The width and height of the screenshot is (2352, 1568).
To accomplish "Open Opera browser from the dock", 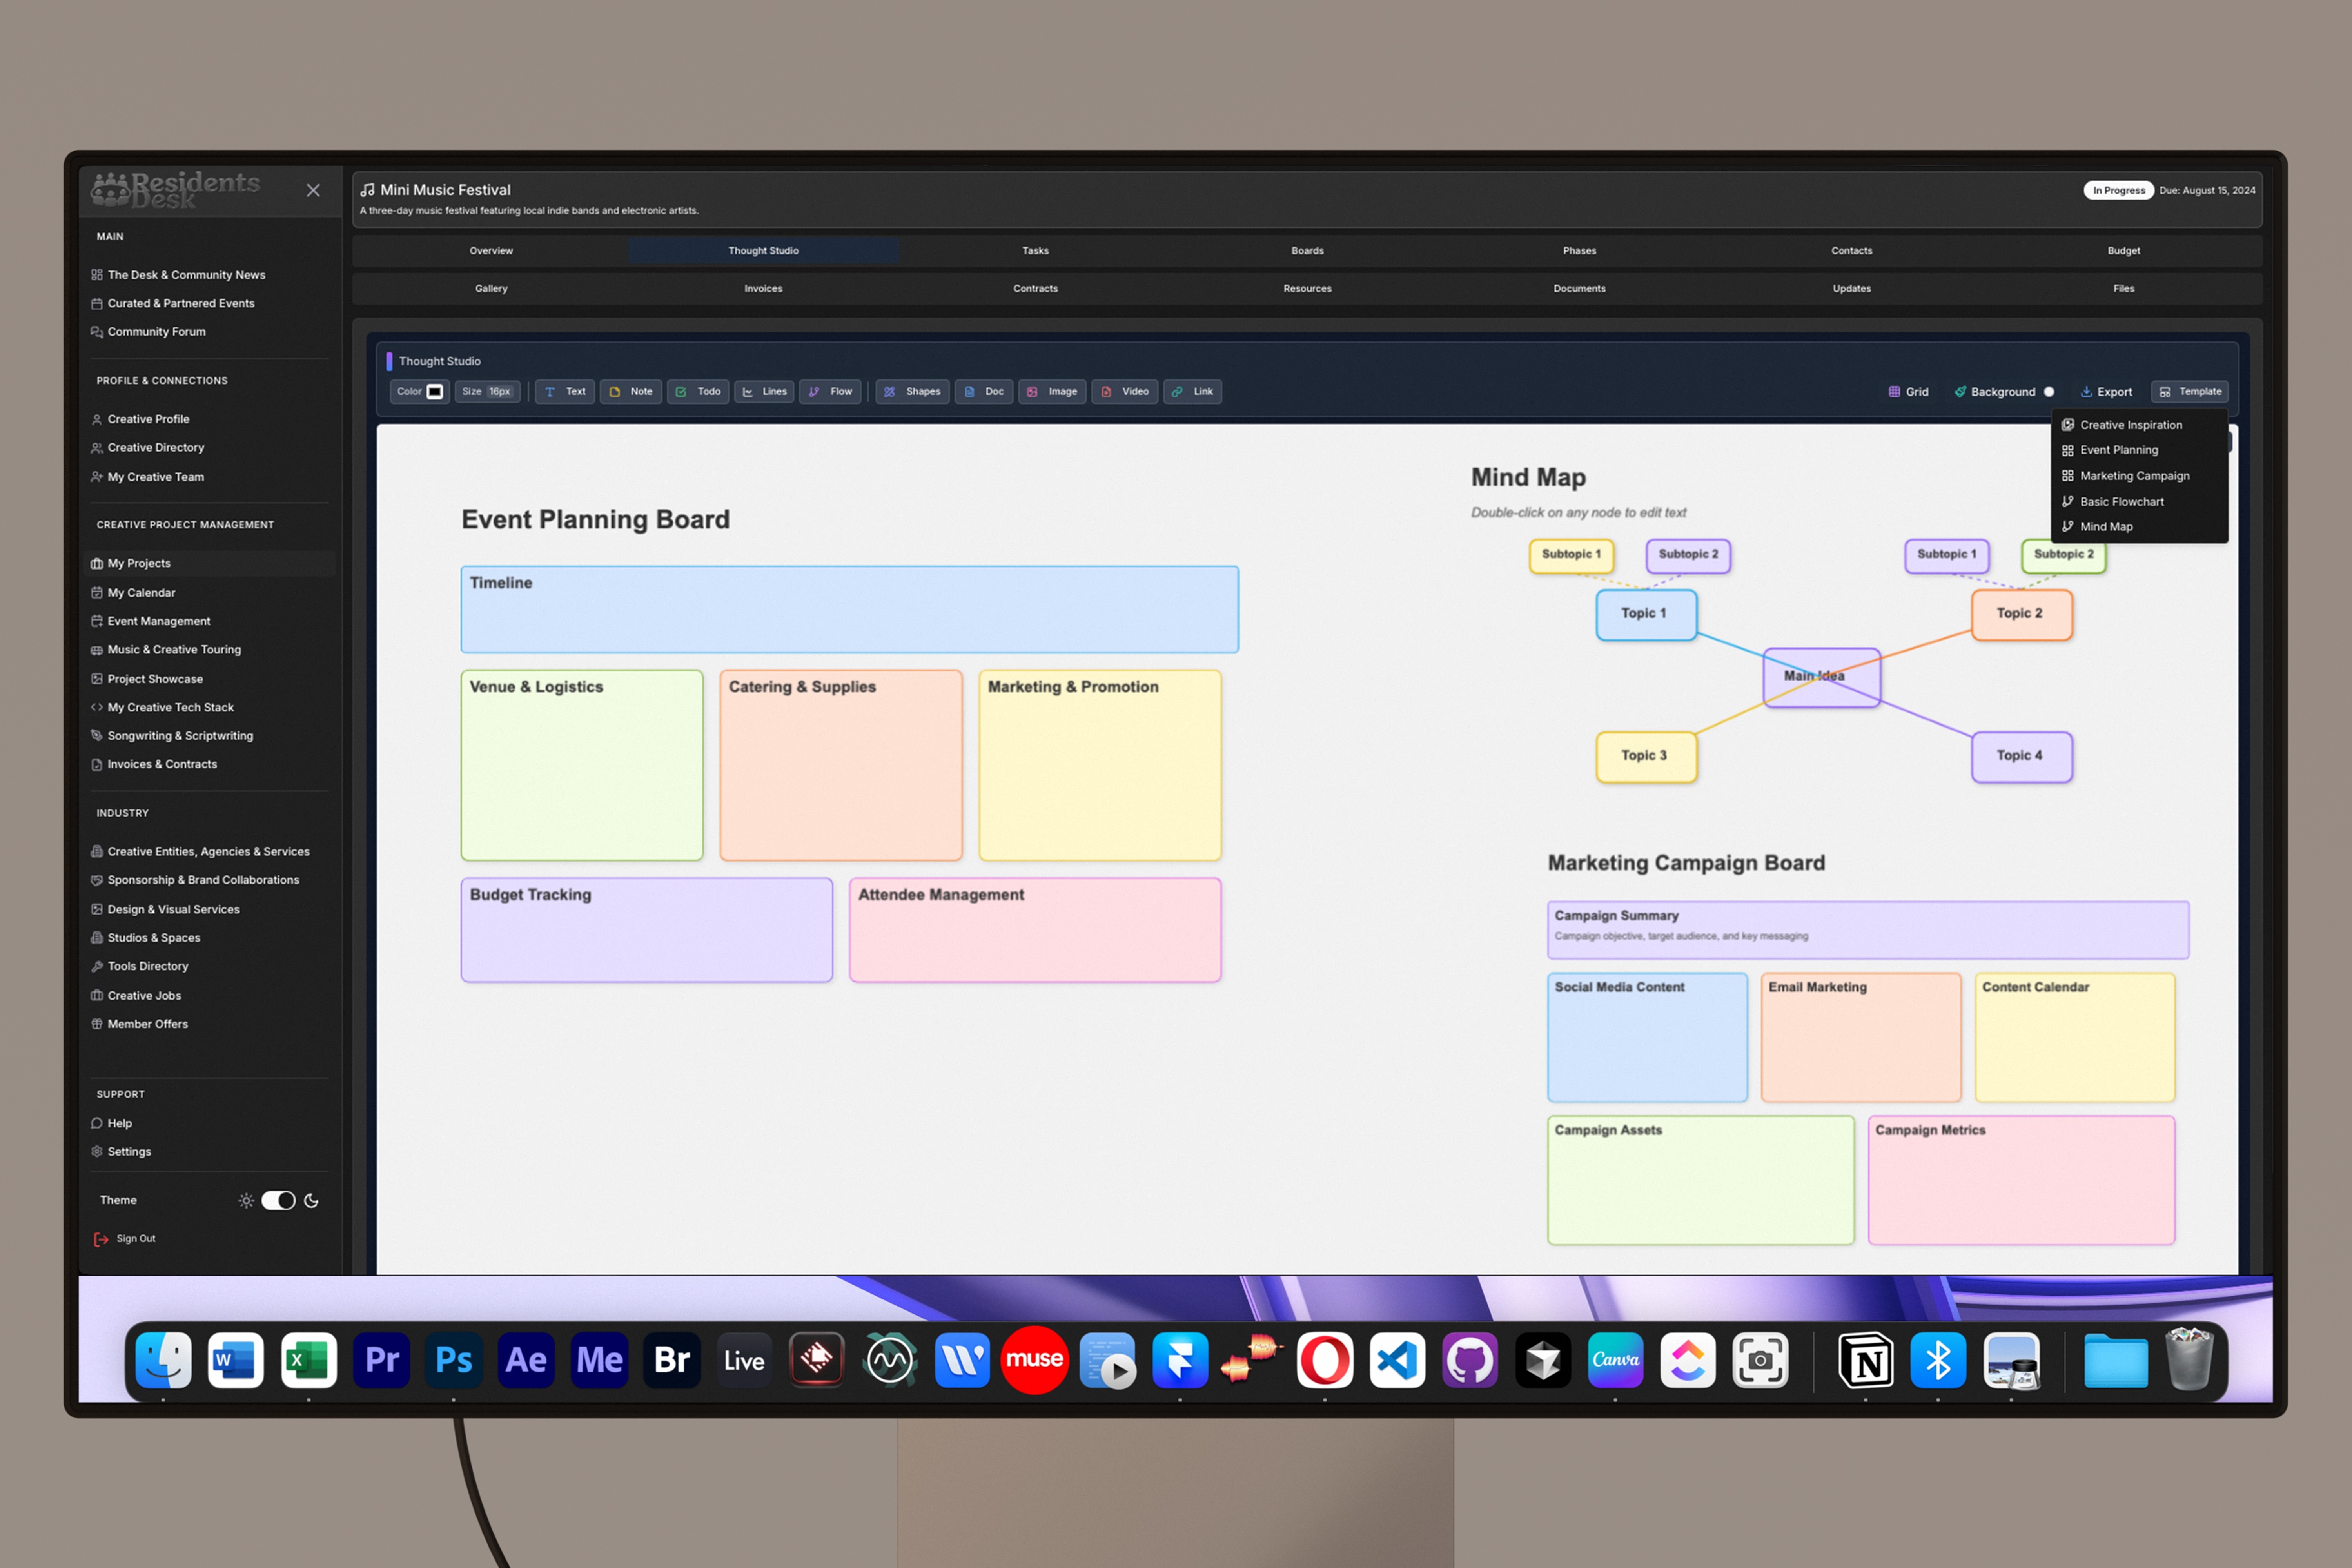I will [1325, 1360].
